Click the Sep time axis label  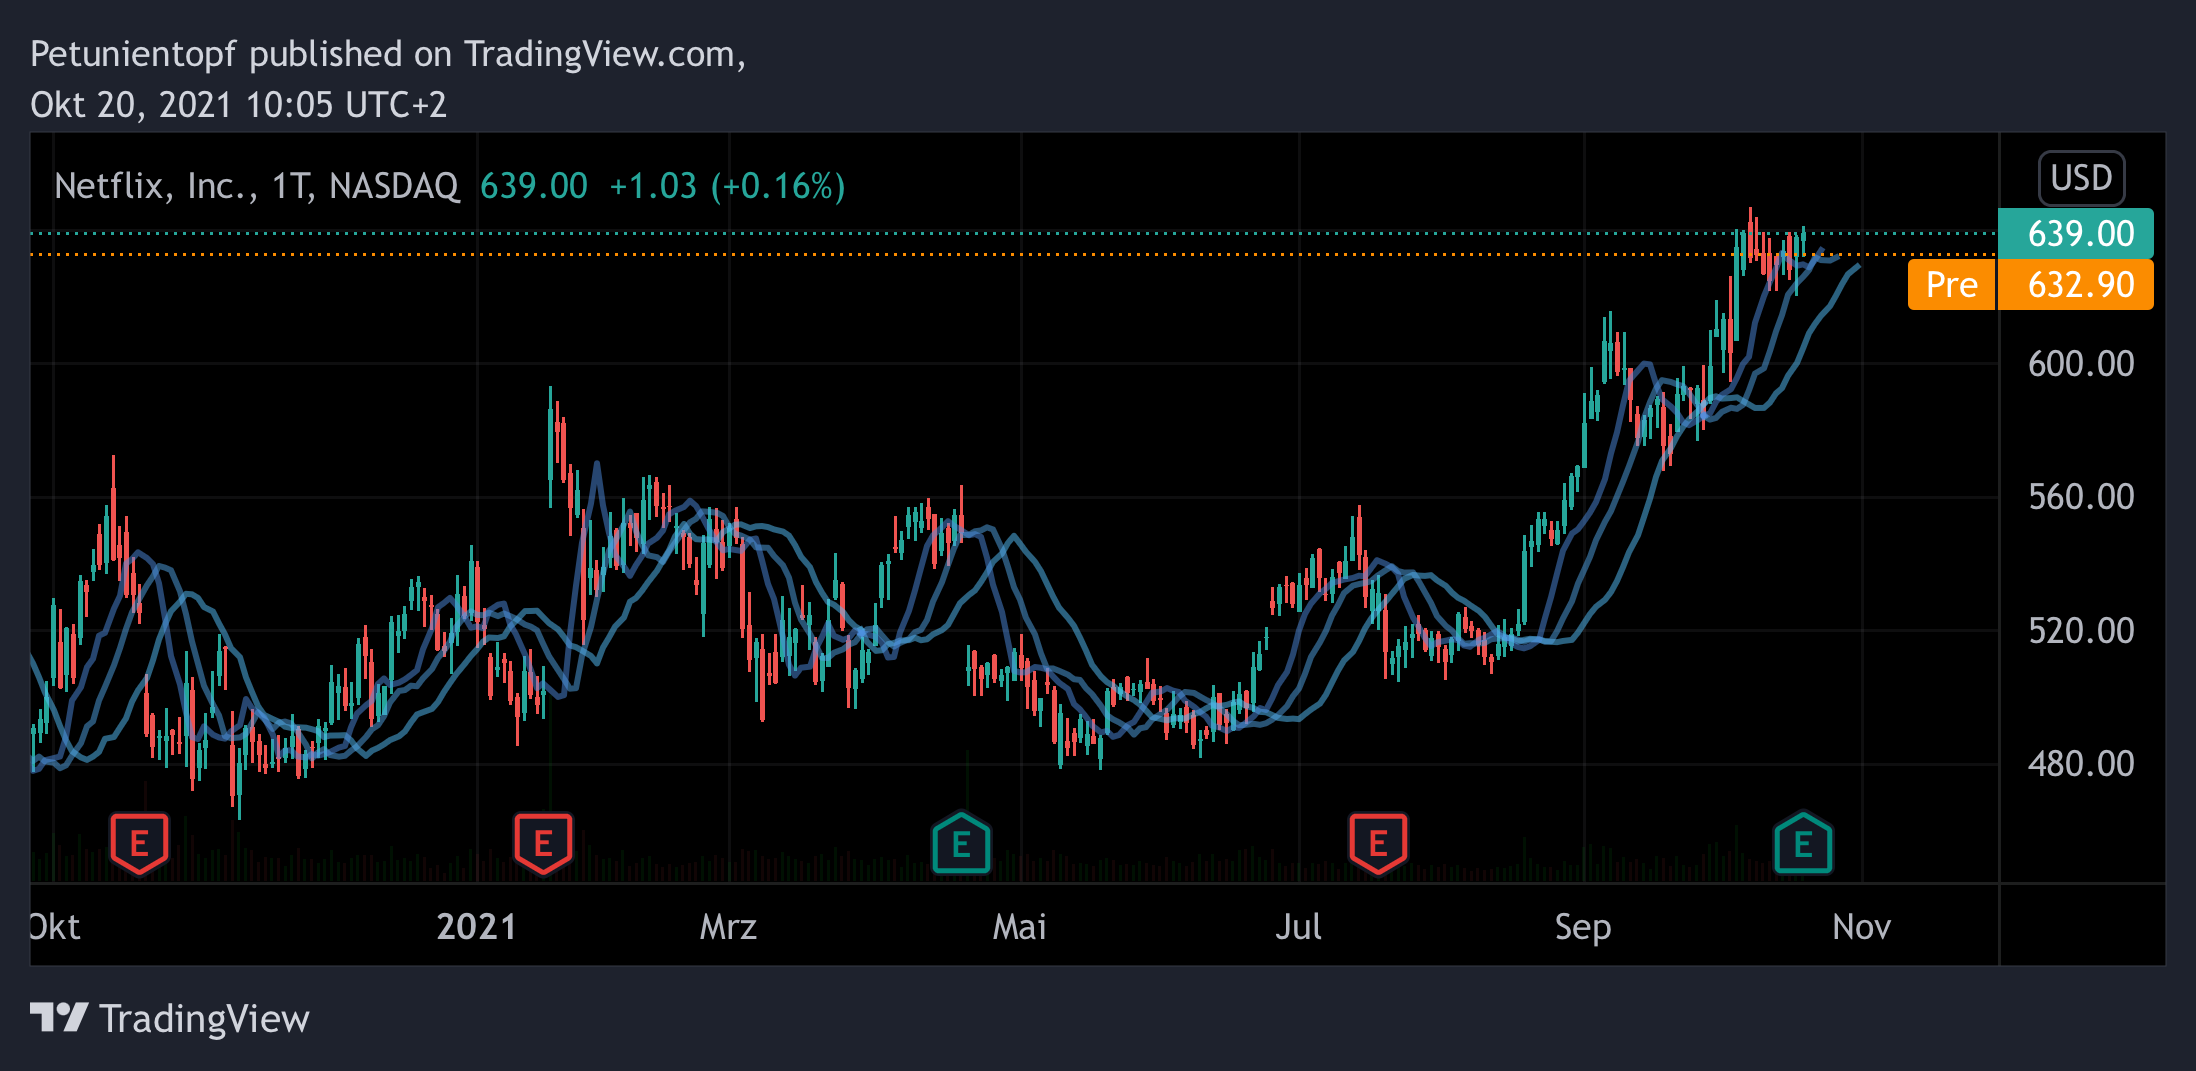coord(1583,927)
